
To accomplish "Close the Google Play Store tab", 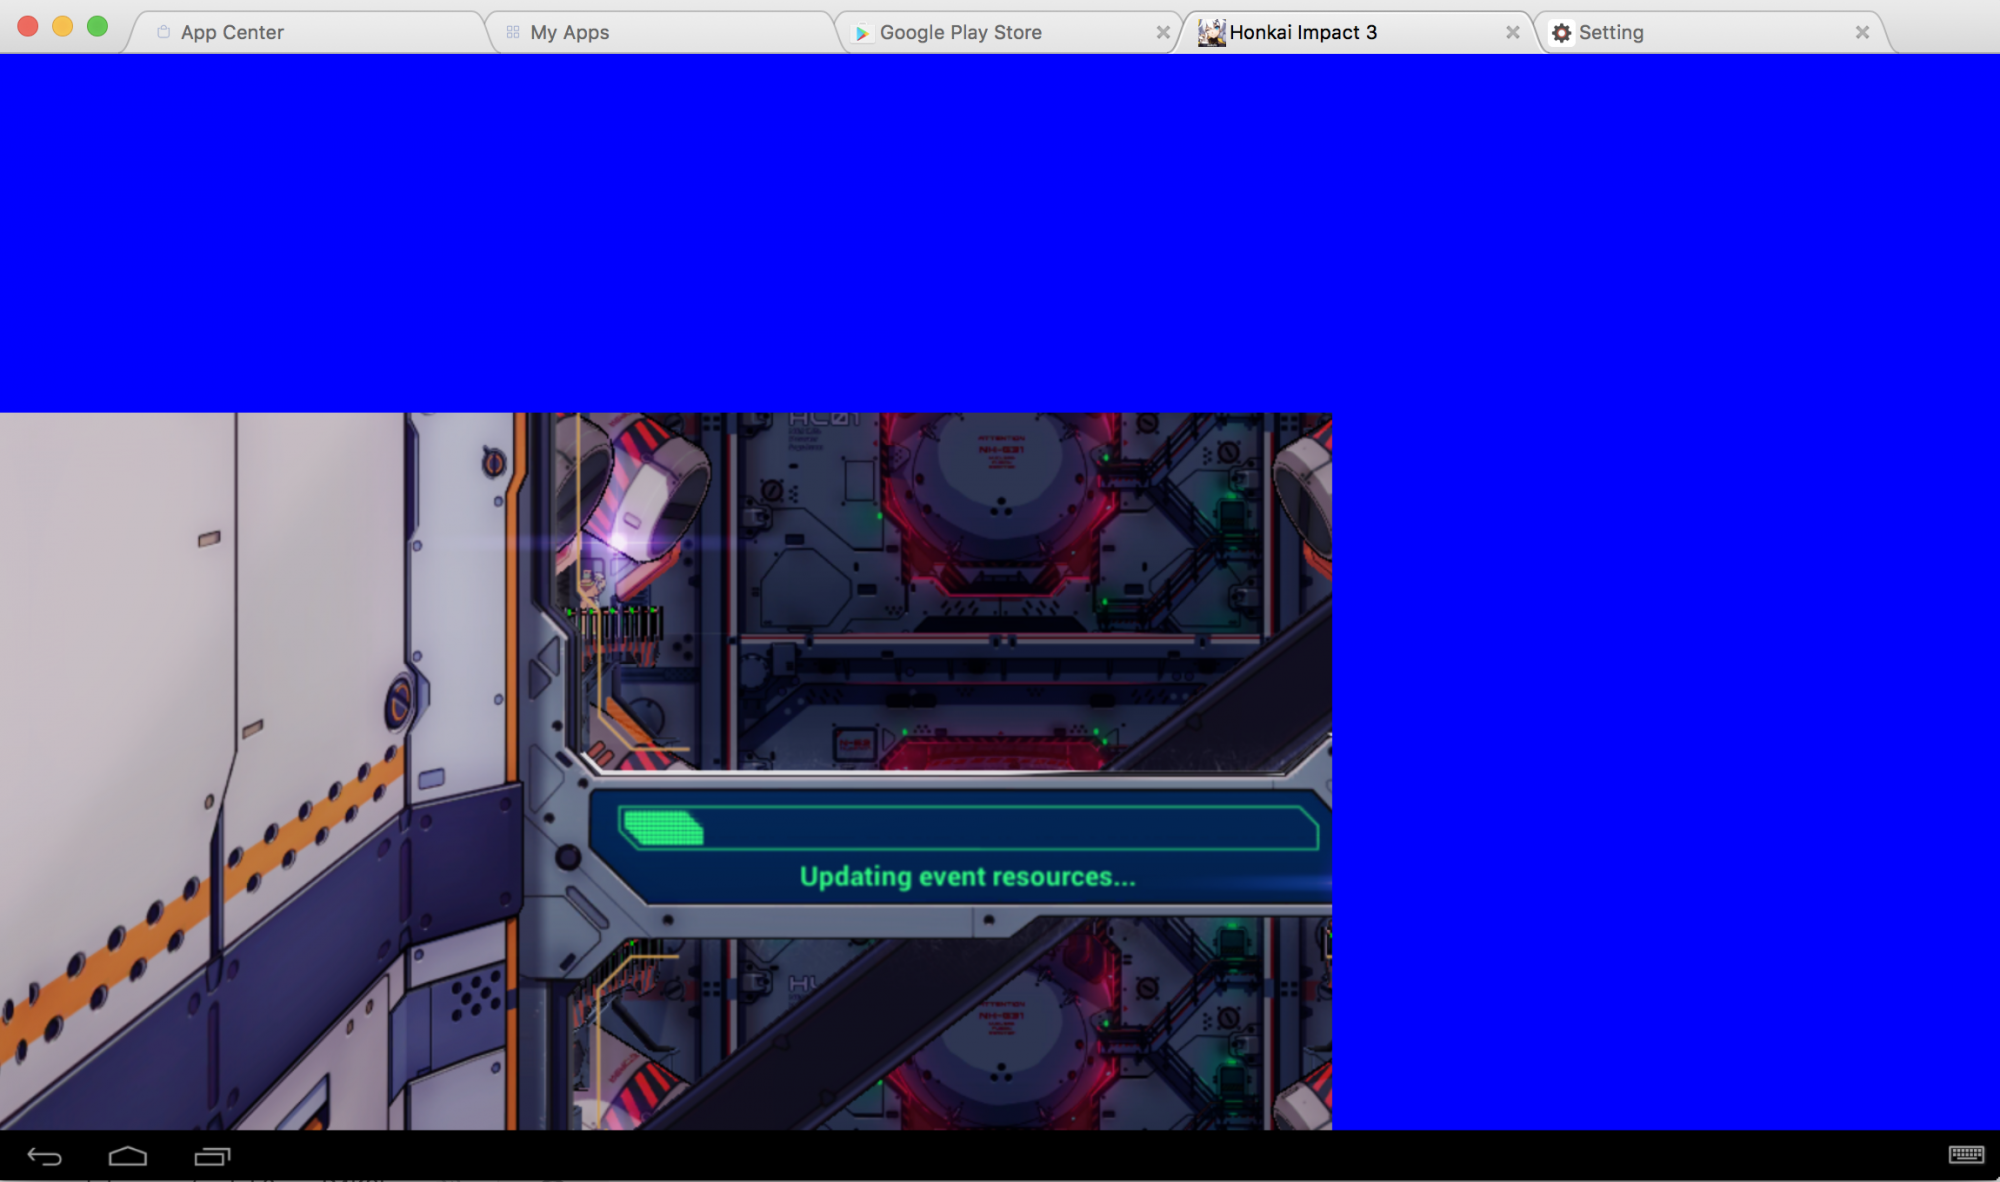I will tap(1163, 32).
